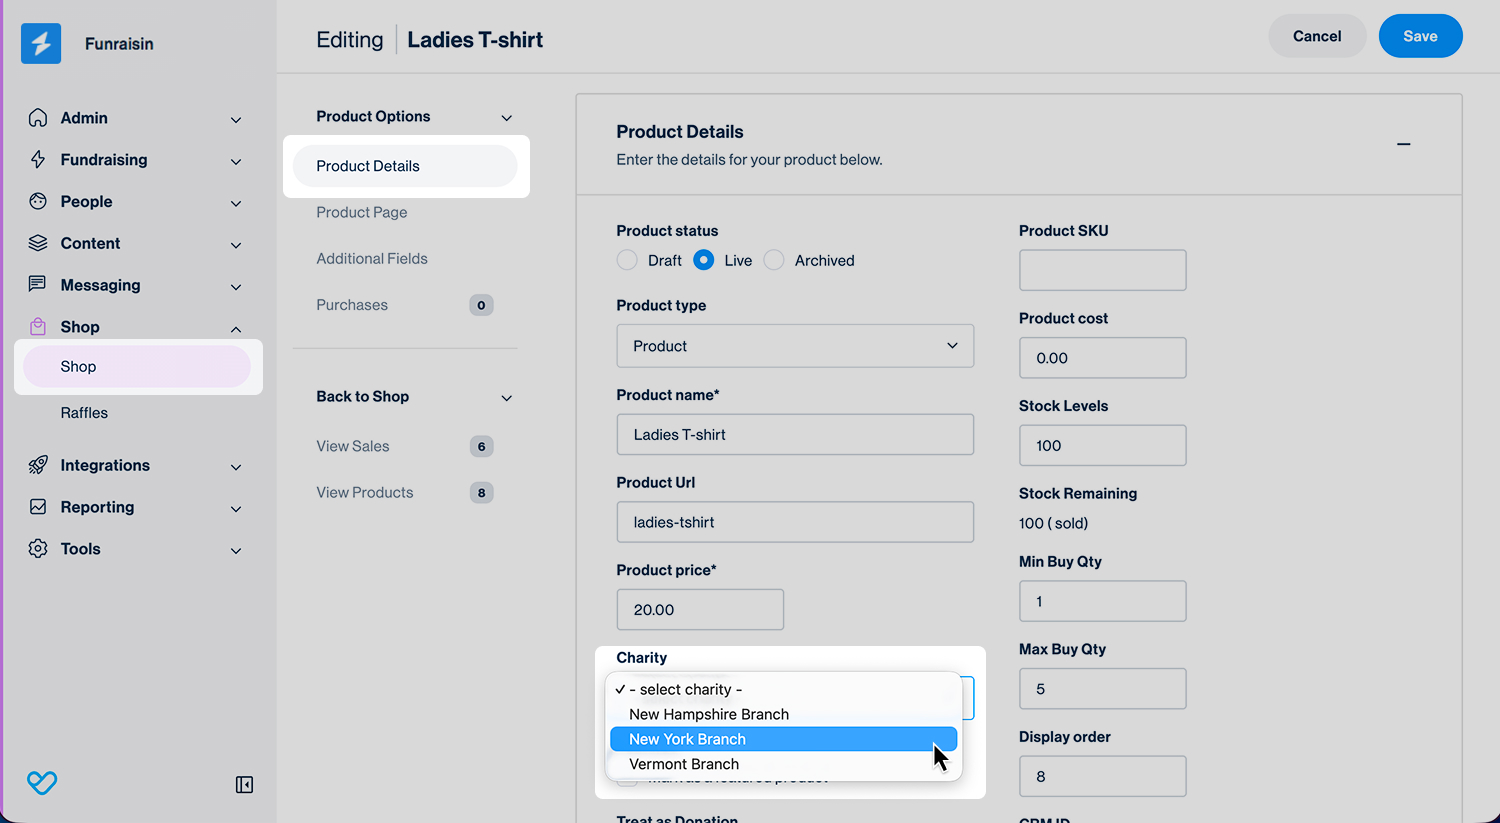This screenshot has height=823, width=1500.
Task: Click the Funraisin lightning logo icon
Action: point(41,44)
